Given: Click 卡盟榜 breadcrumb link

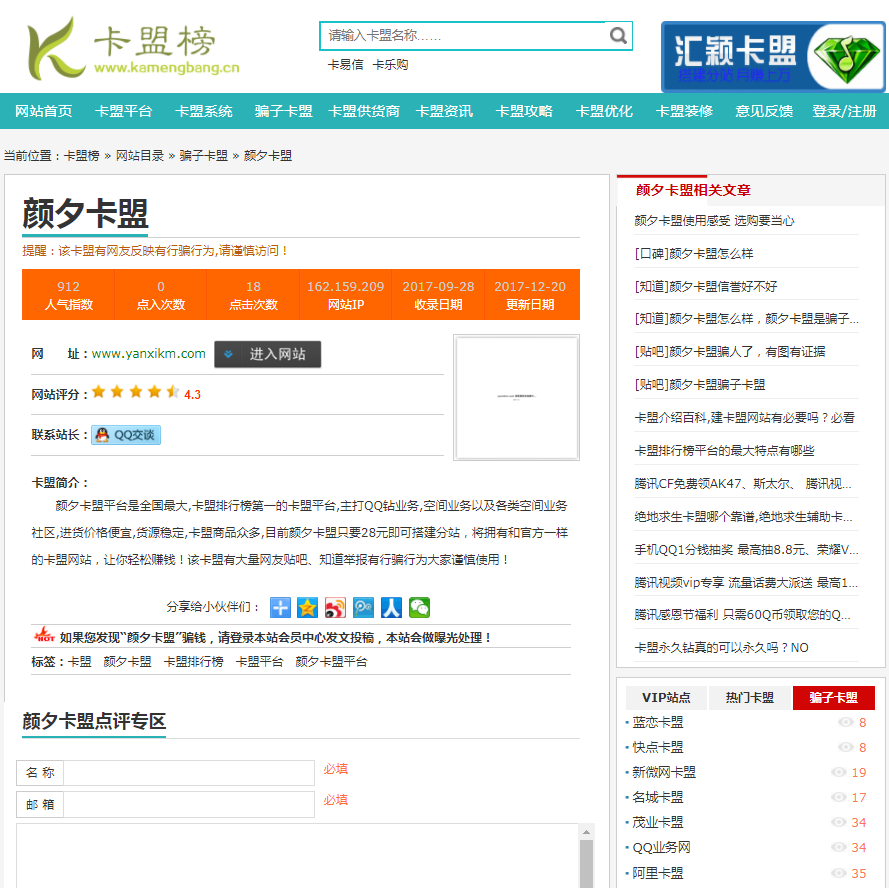Looking at the screenshot, I should 82,155.
